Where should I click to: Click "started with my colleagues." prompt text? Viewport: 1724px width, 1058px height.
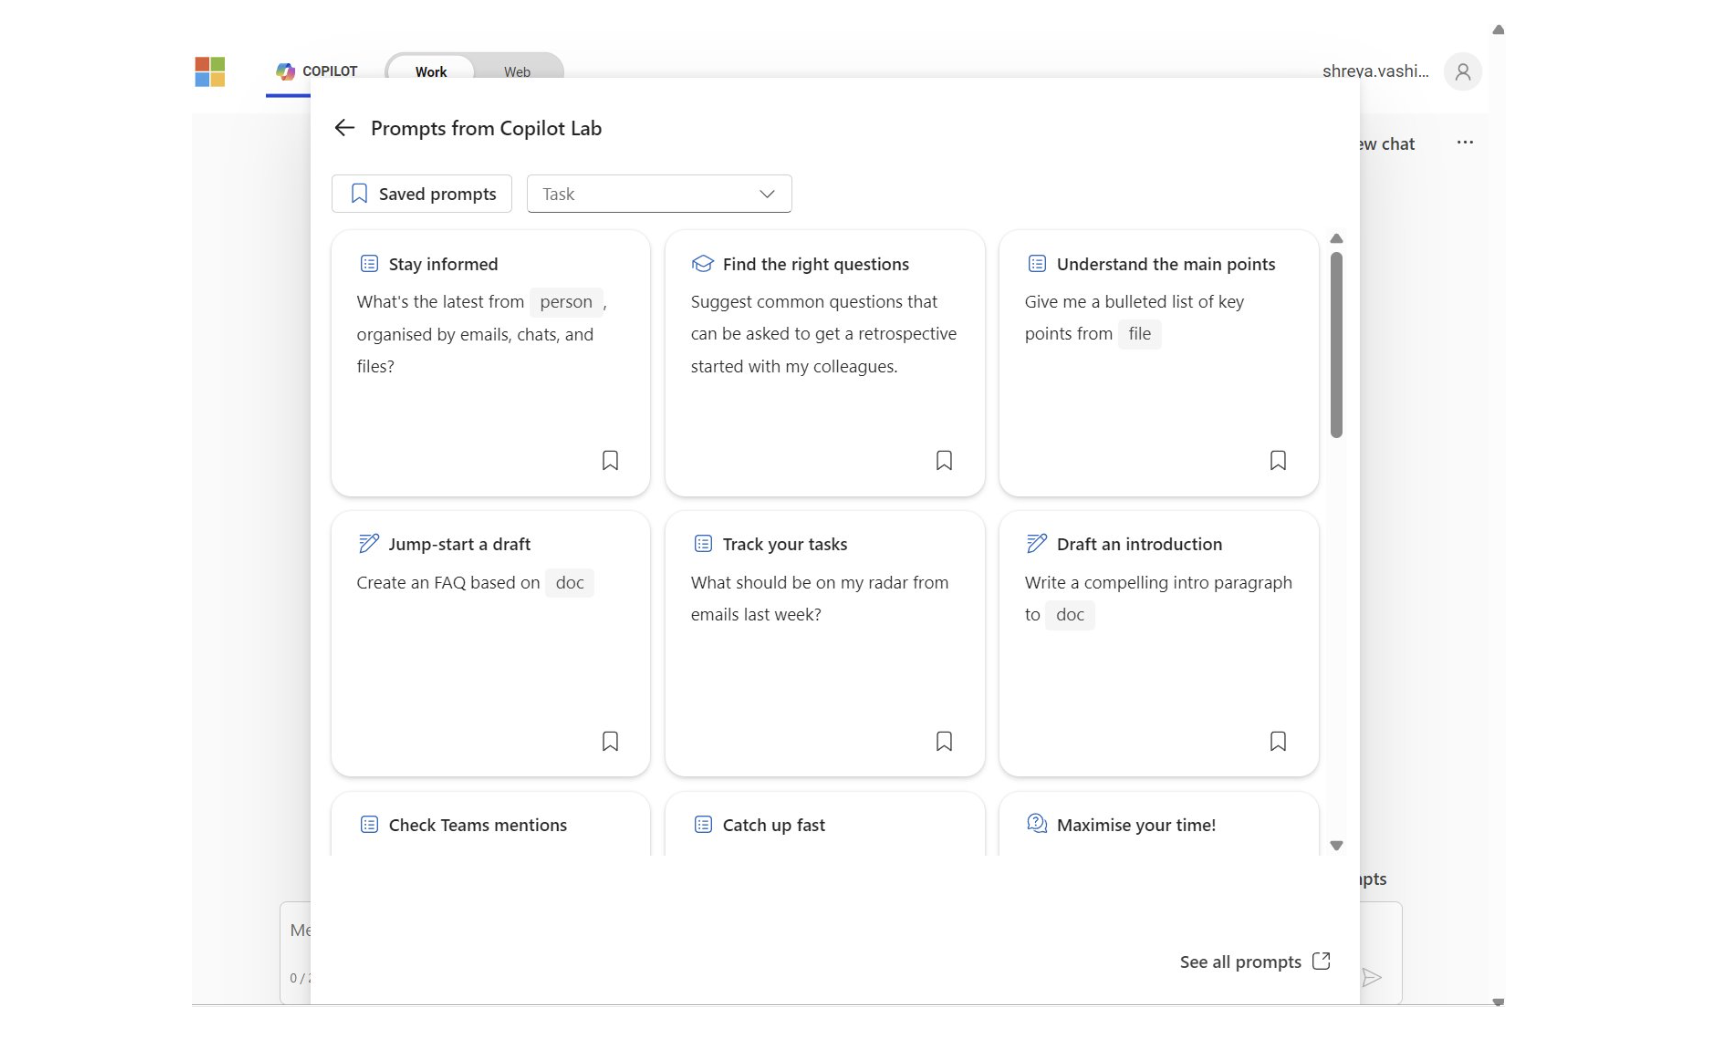794,367
